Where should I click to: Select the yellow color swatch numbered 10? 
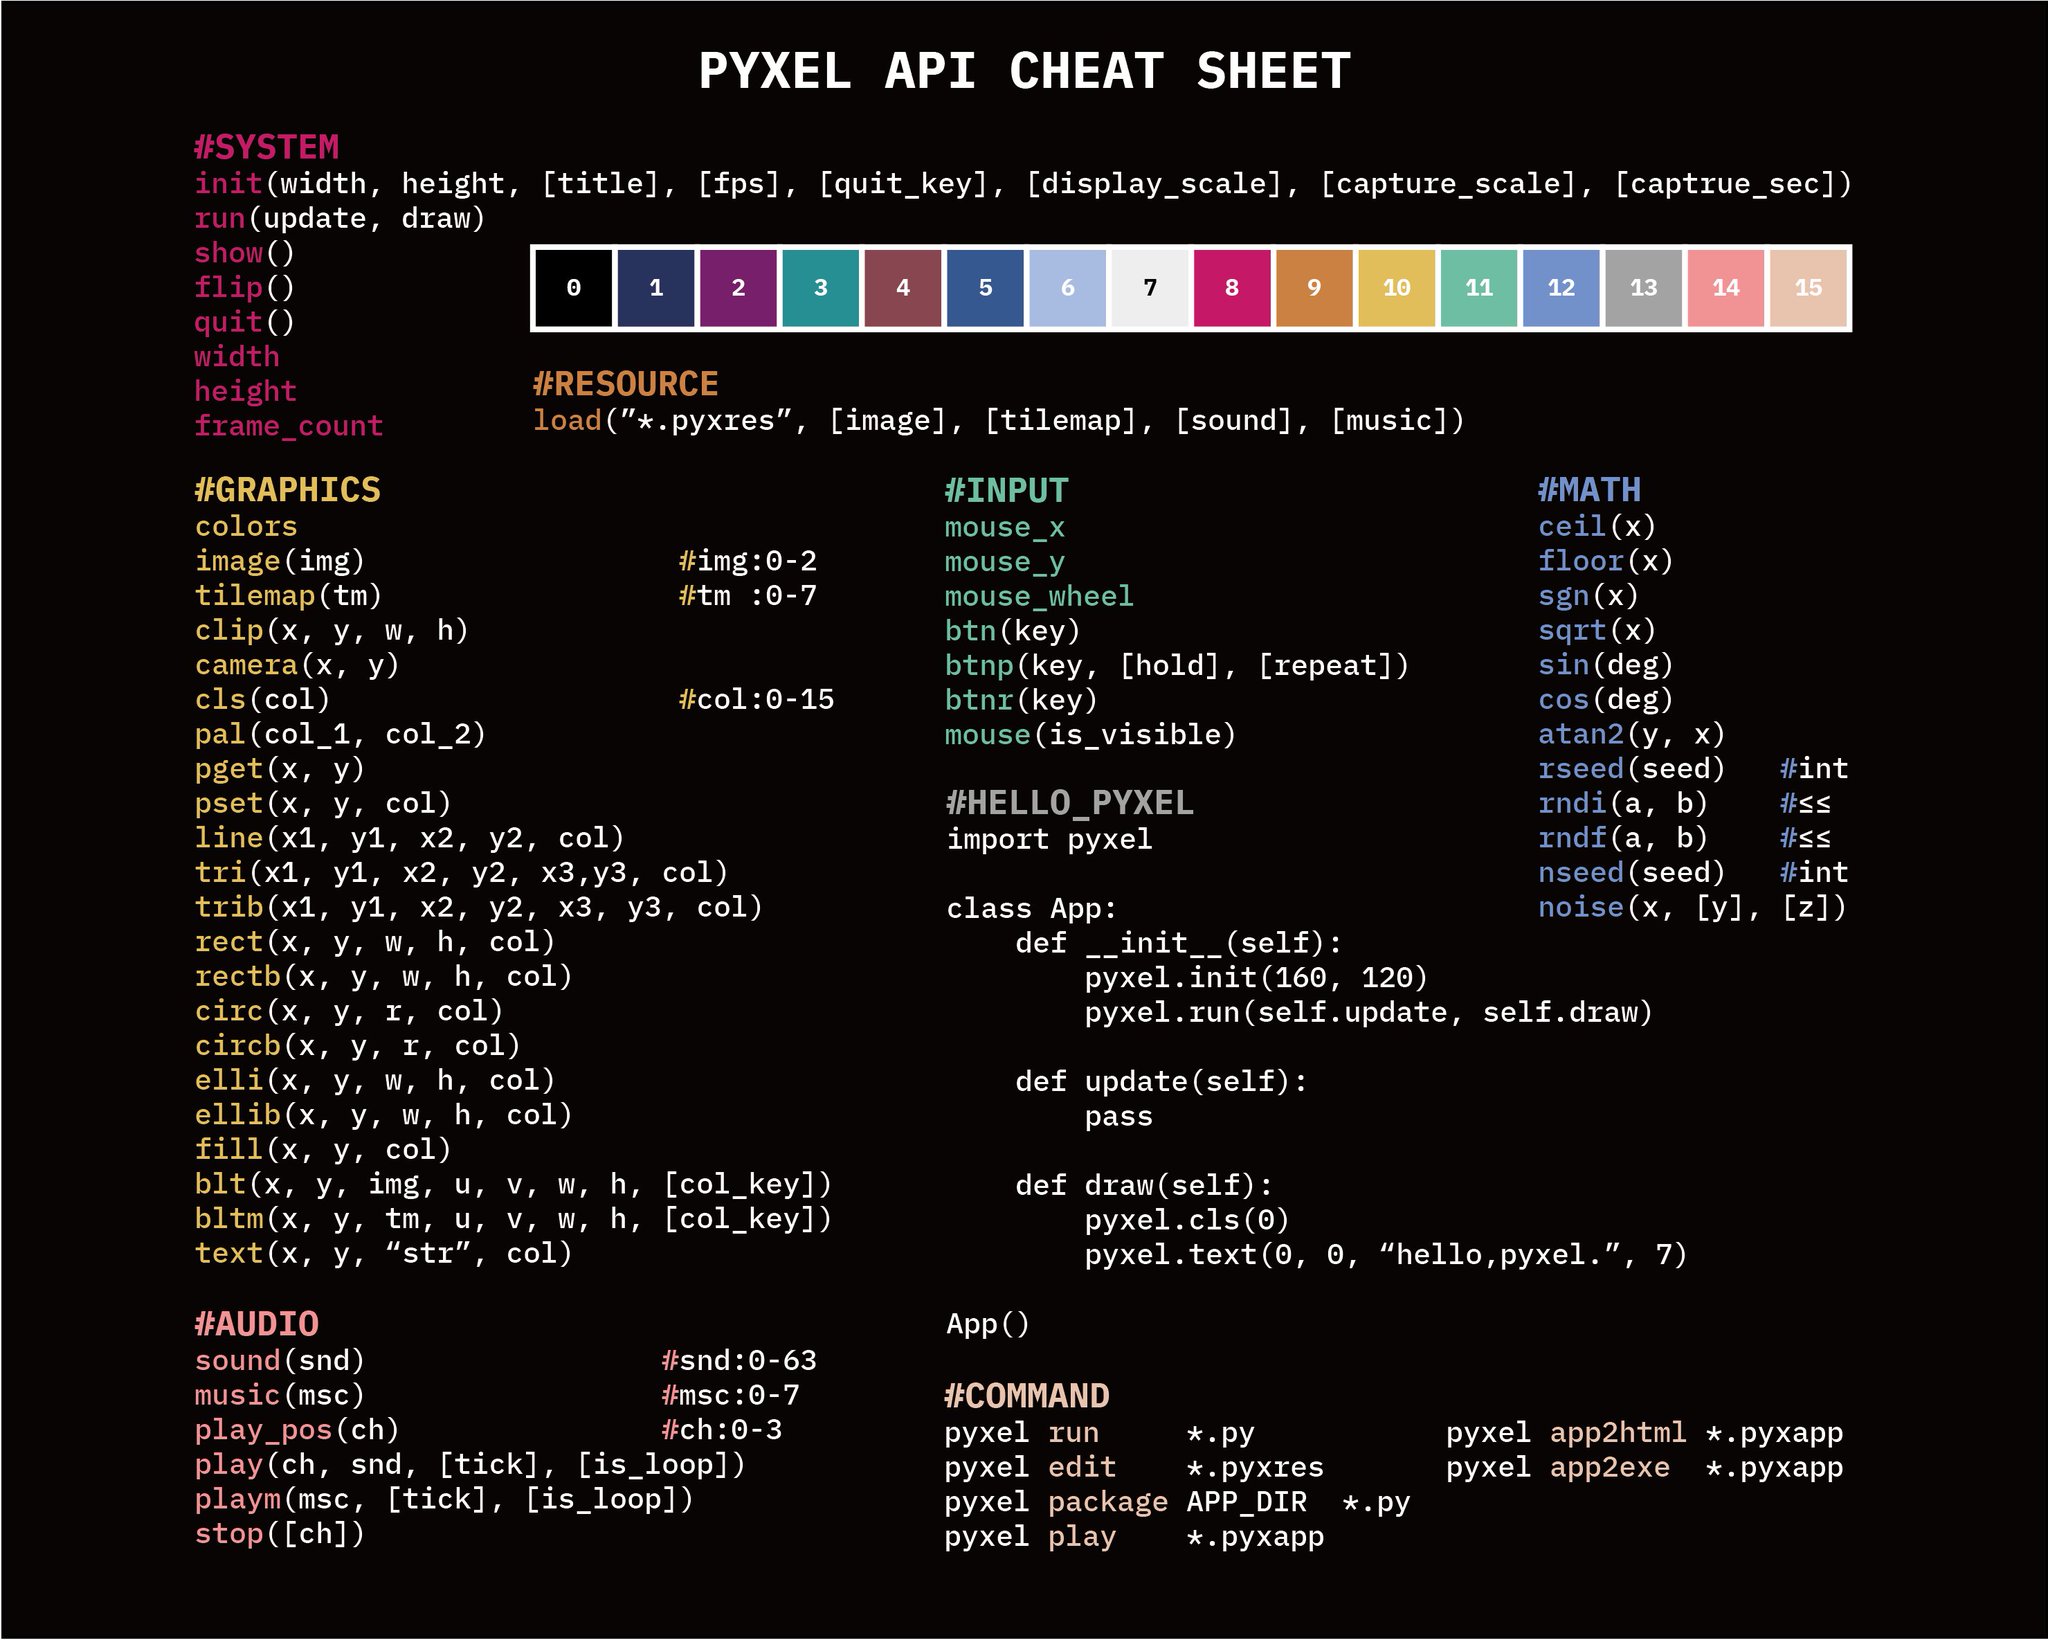pyautogui.click(x=1396, y=288)
